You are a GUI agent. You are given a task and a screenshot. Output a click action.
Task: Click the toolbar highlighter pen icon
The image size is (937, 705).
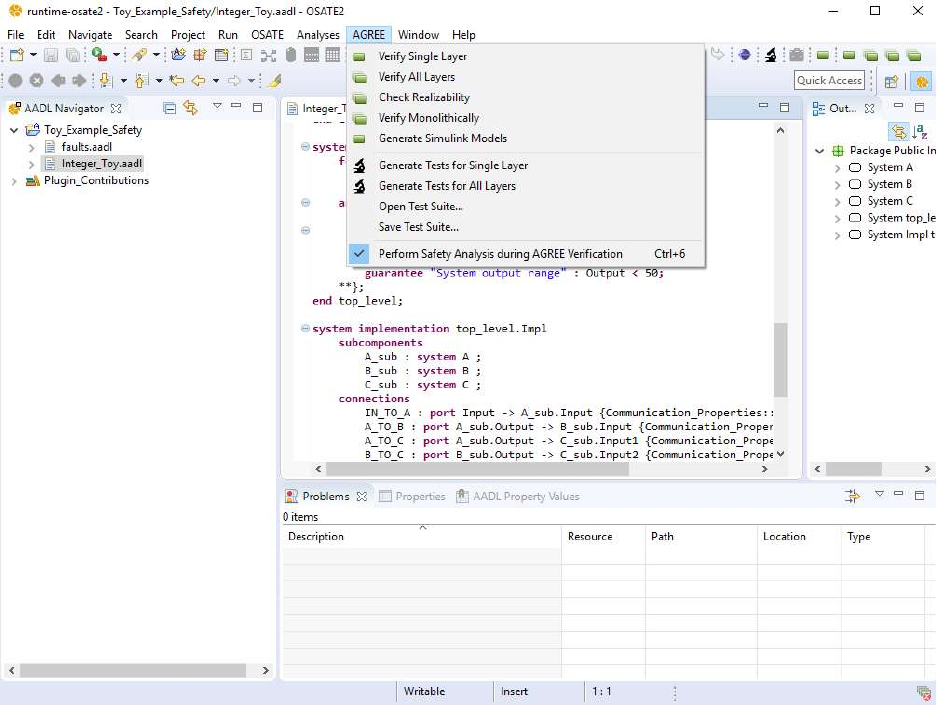[x=275, y=81]
